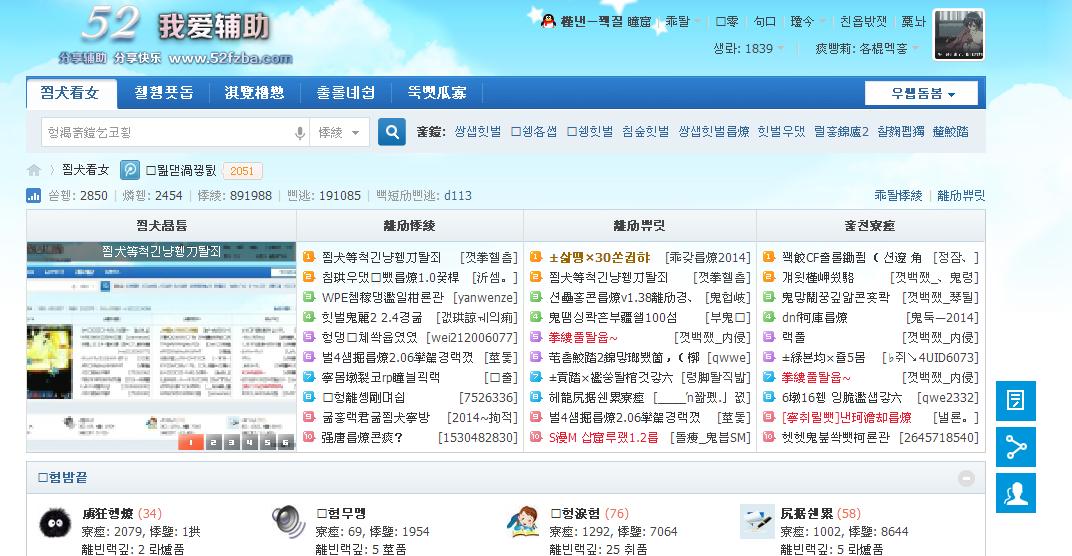Switch slideshow to slide 3

click(x=229, y=442)
